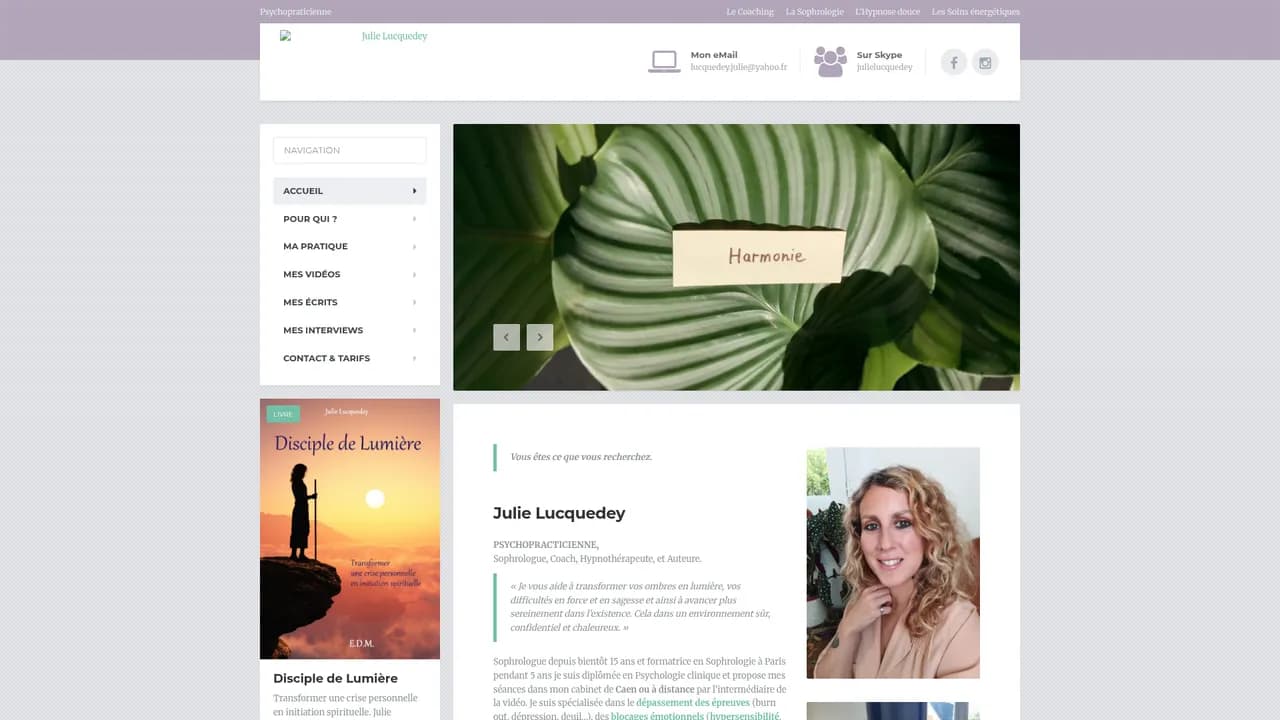Expand the Mes écrits submenu arrow
The width and height of the screenshot is (1280, 720).
click(x=414, y=302)
